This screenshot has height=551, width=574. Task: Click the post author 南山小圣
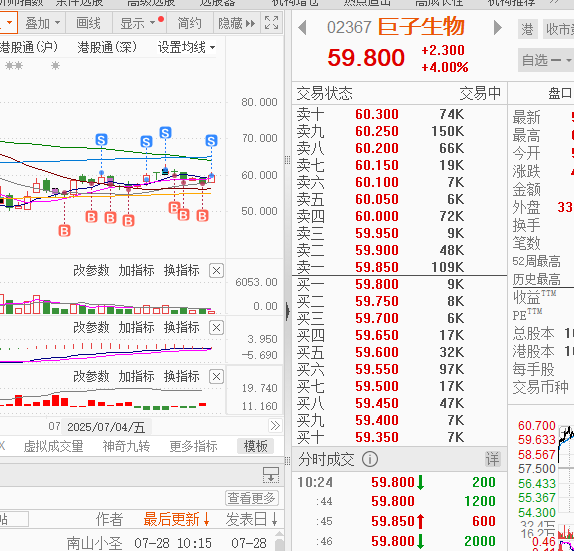tap(94, 543)
